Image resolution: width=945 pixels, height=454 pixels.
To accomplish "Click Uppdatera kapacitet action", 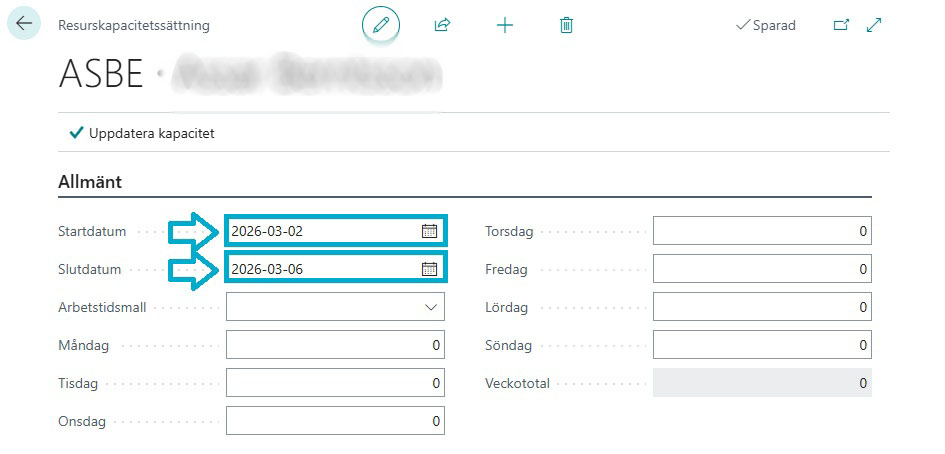I will (x=142, y=133).
